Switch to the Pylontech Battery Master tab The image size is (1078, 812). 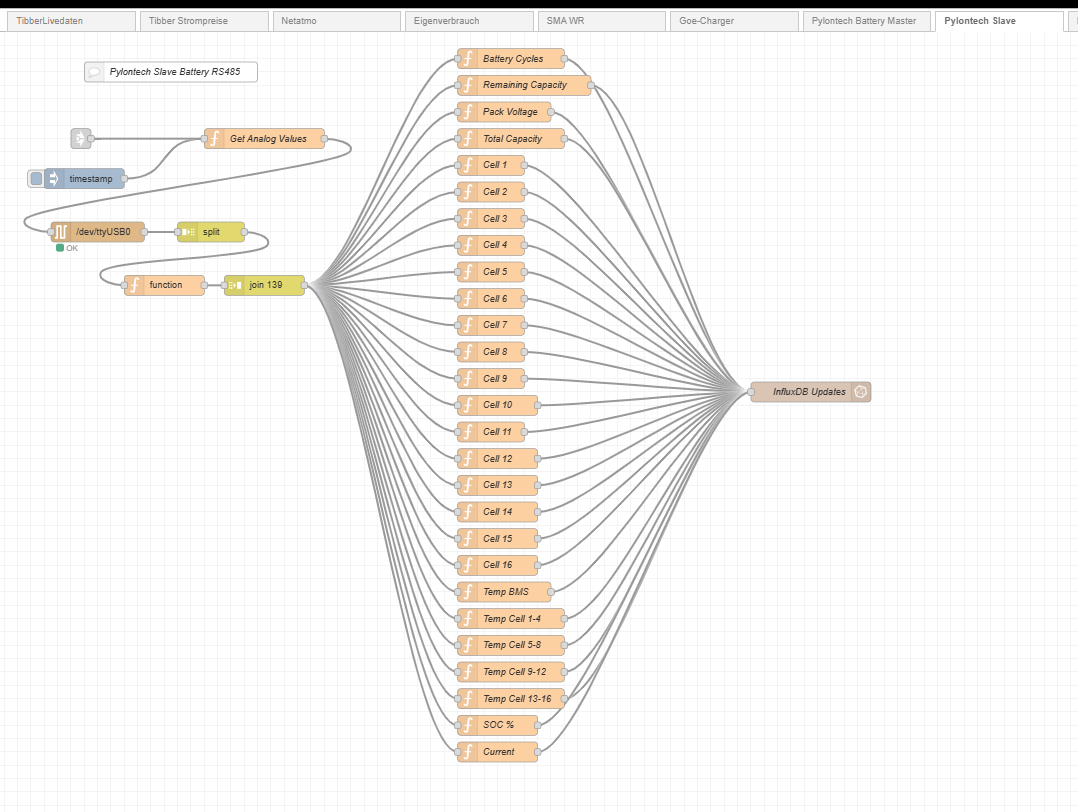(x=866, y=21)
